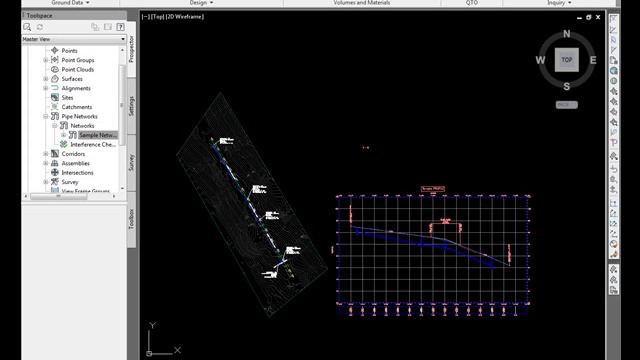Select the Points node in Prospector
Screen dimensions: 640x360
pyautogui.click(x=69, y=51)
